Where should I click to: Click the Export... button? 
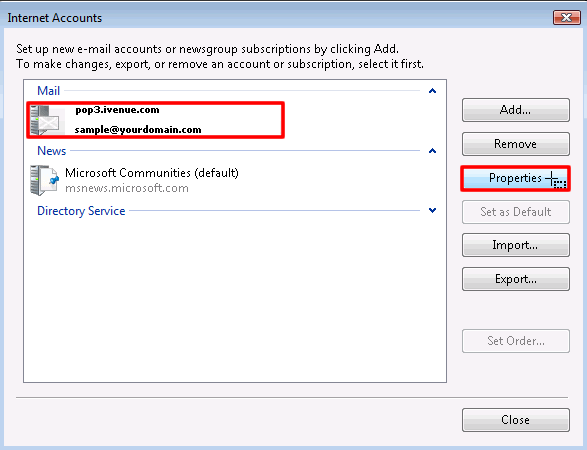point(515,279)
